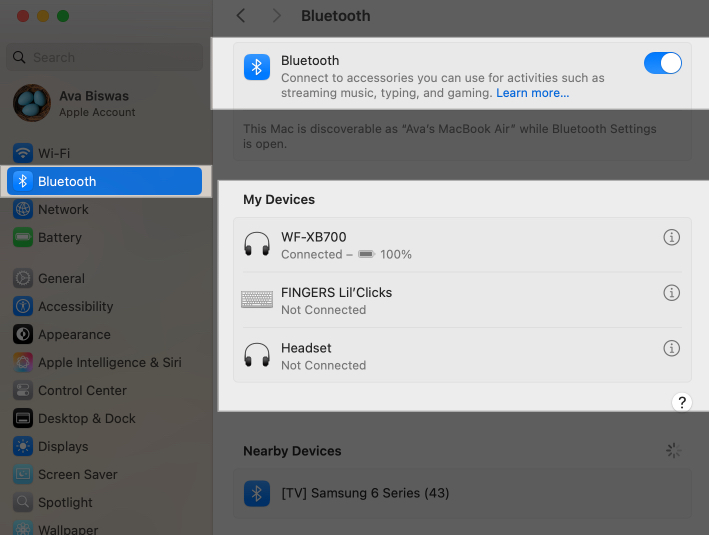The width and height of the screenshot is (709, 535).
Task: Click the Control Center icon
Action: (23, 391)
